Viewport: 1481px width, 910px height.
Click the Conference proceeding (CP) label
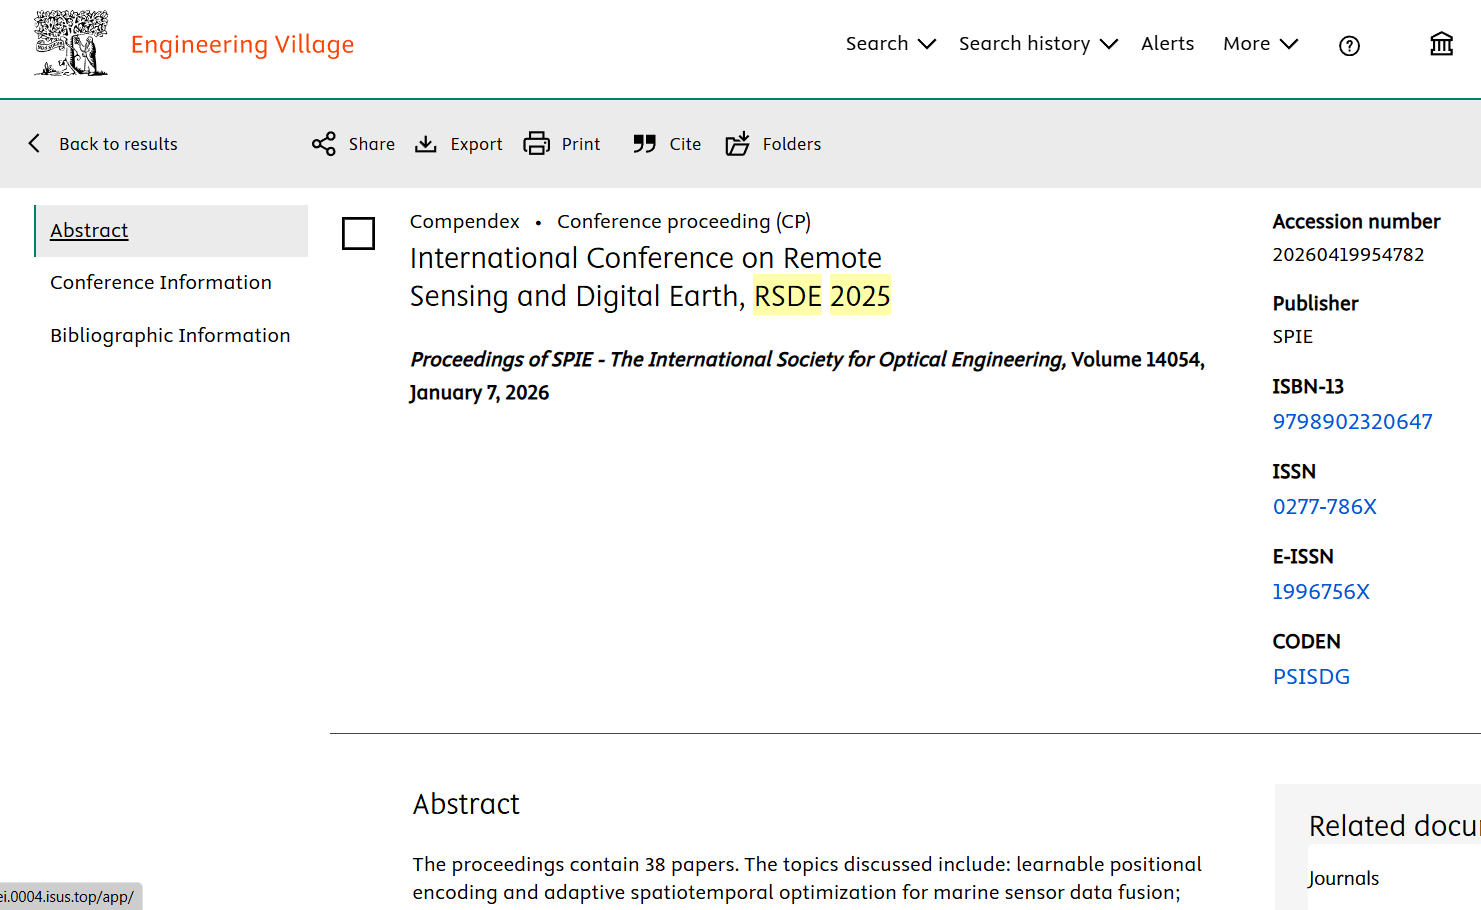click(684, 222)
